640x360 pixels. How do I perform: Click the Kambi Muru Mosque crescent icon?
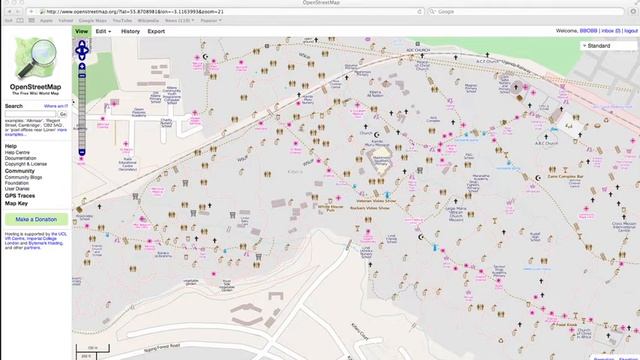click(377, 135)
